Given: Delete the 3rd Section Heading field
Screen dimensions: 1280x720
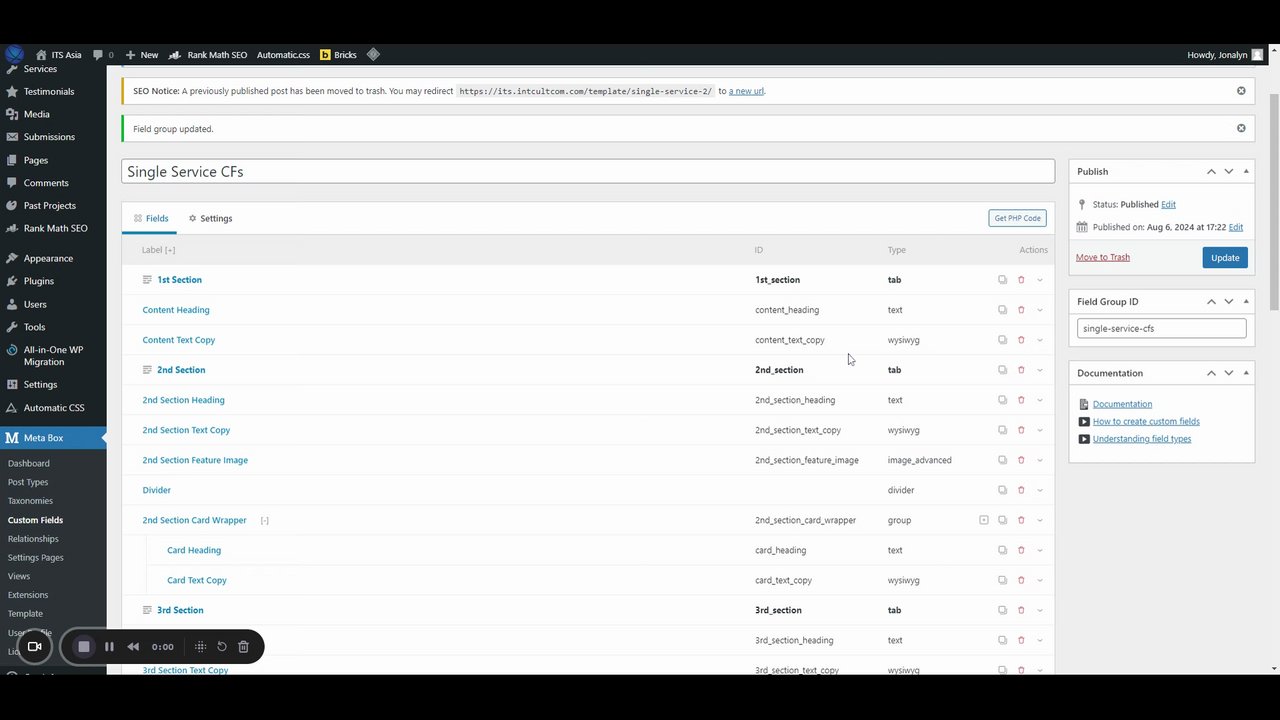Looking at the screenshot, I should (1021, 640).
